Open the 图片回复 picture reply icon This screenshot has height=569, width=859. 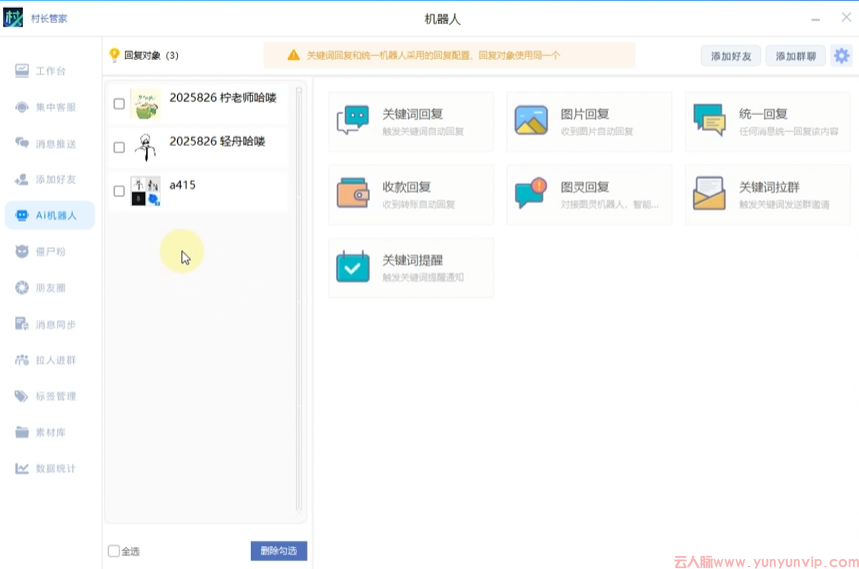pyautogui.click(x=531, y=121)
